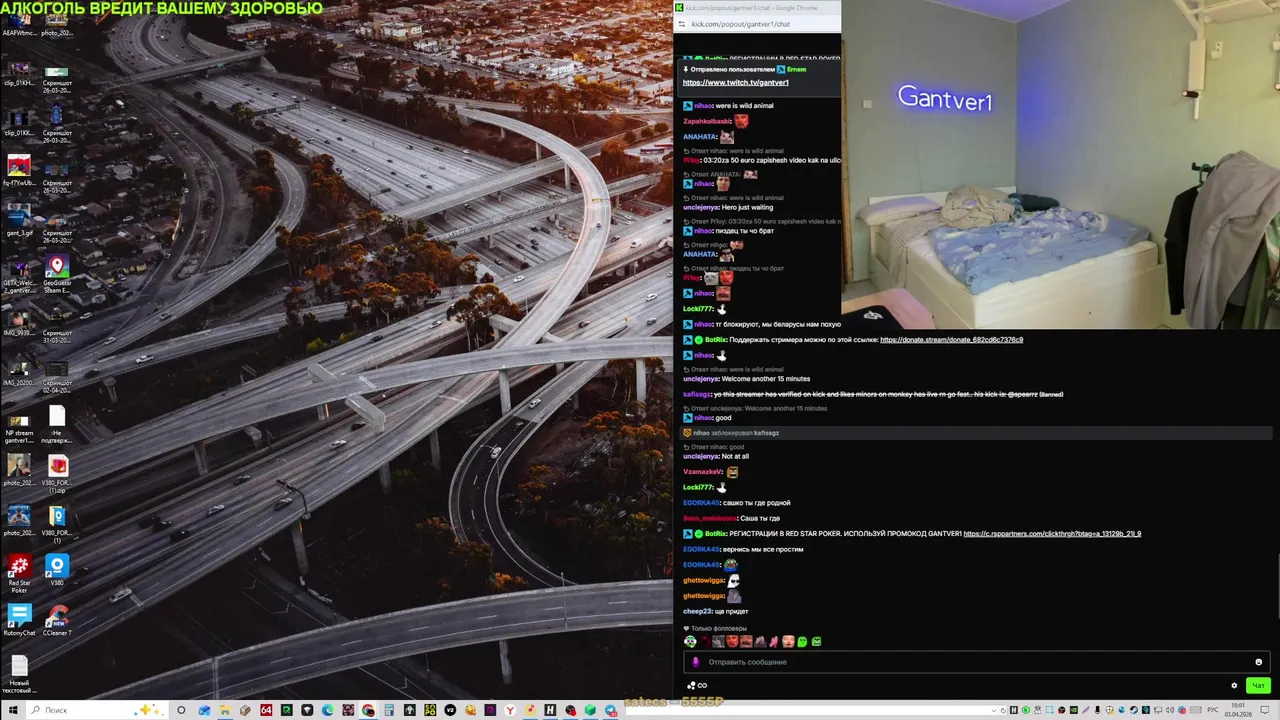Image resolution: width=1280 pixels, height=720 pixels.
Task: Click the Windows search box Поиск
Action: 95,710
